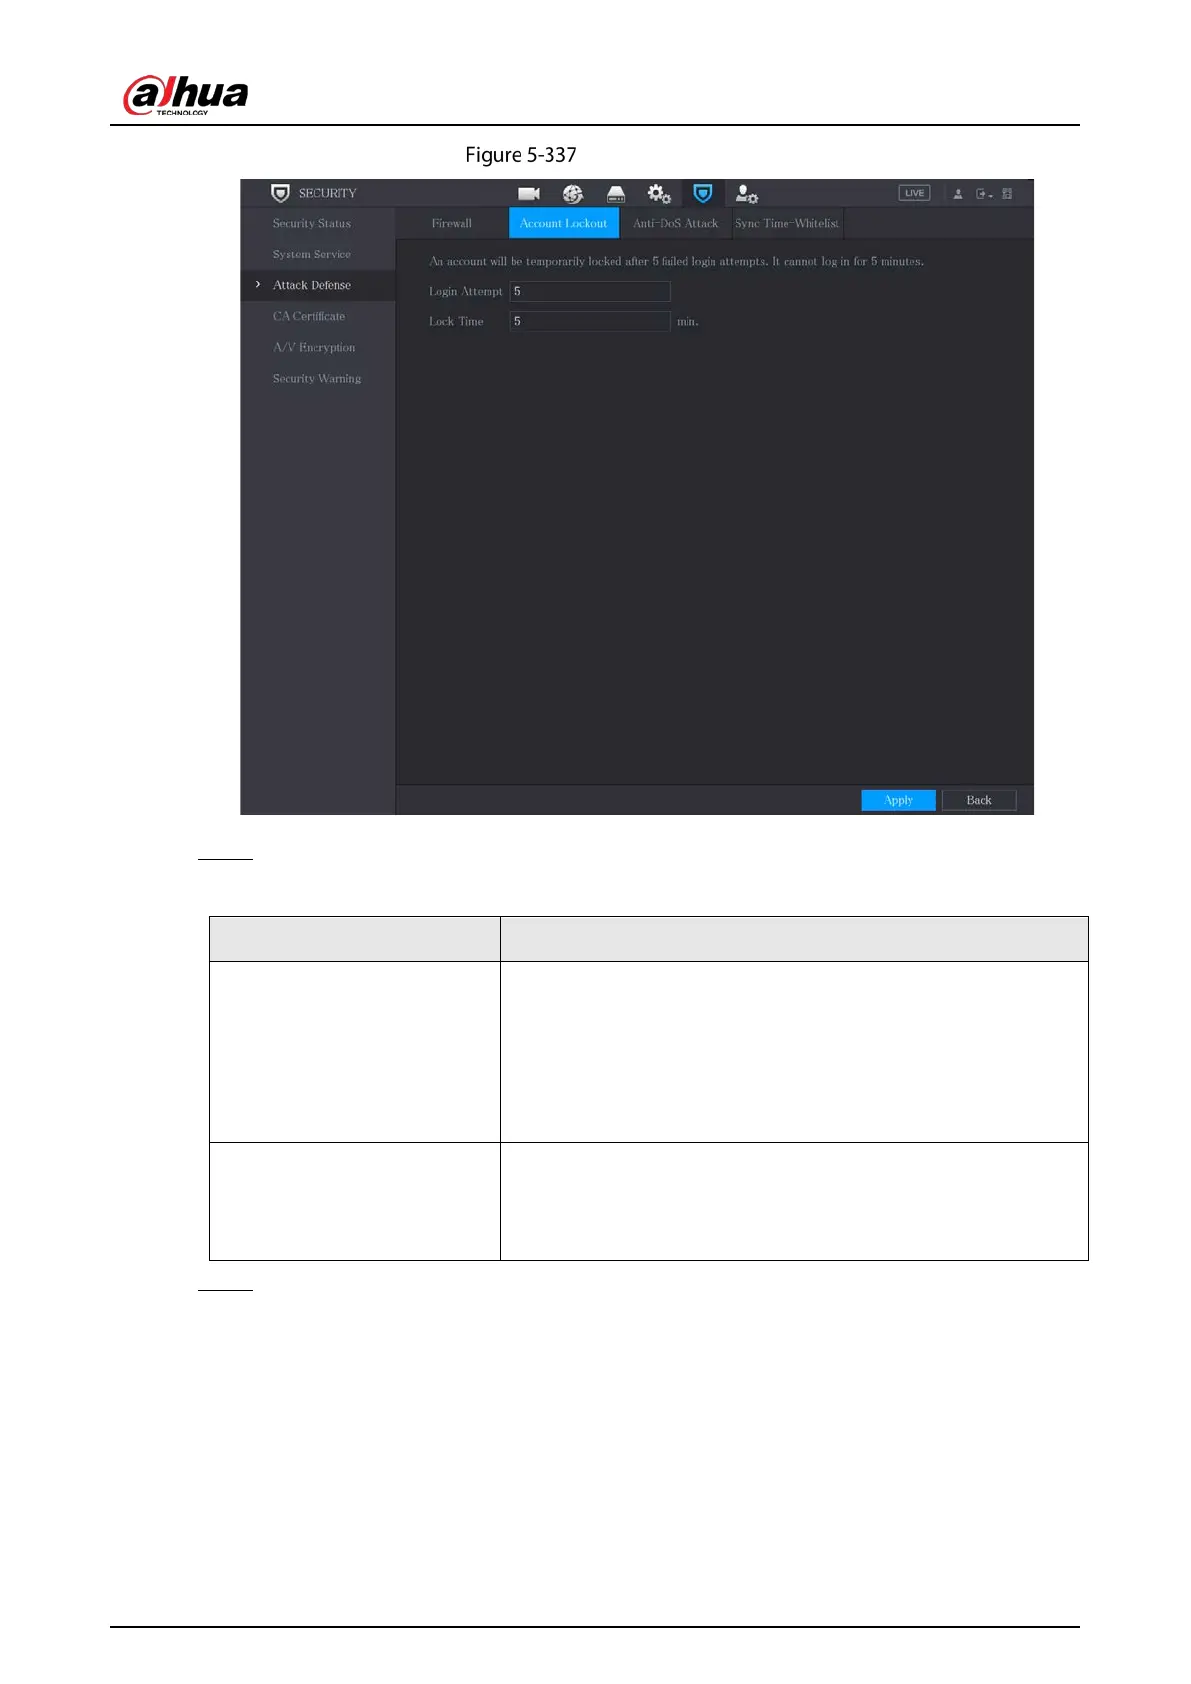Open Security Warning in sidebar
Screen dimensions: 1191x1684
(x=317, y=378)
